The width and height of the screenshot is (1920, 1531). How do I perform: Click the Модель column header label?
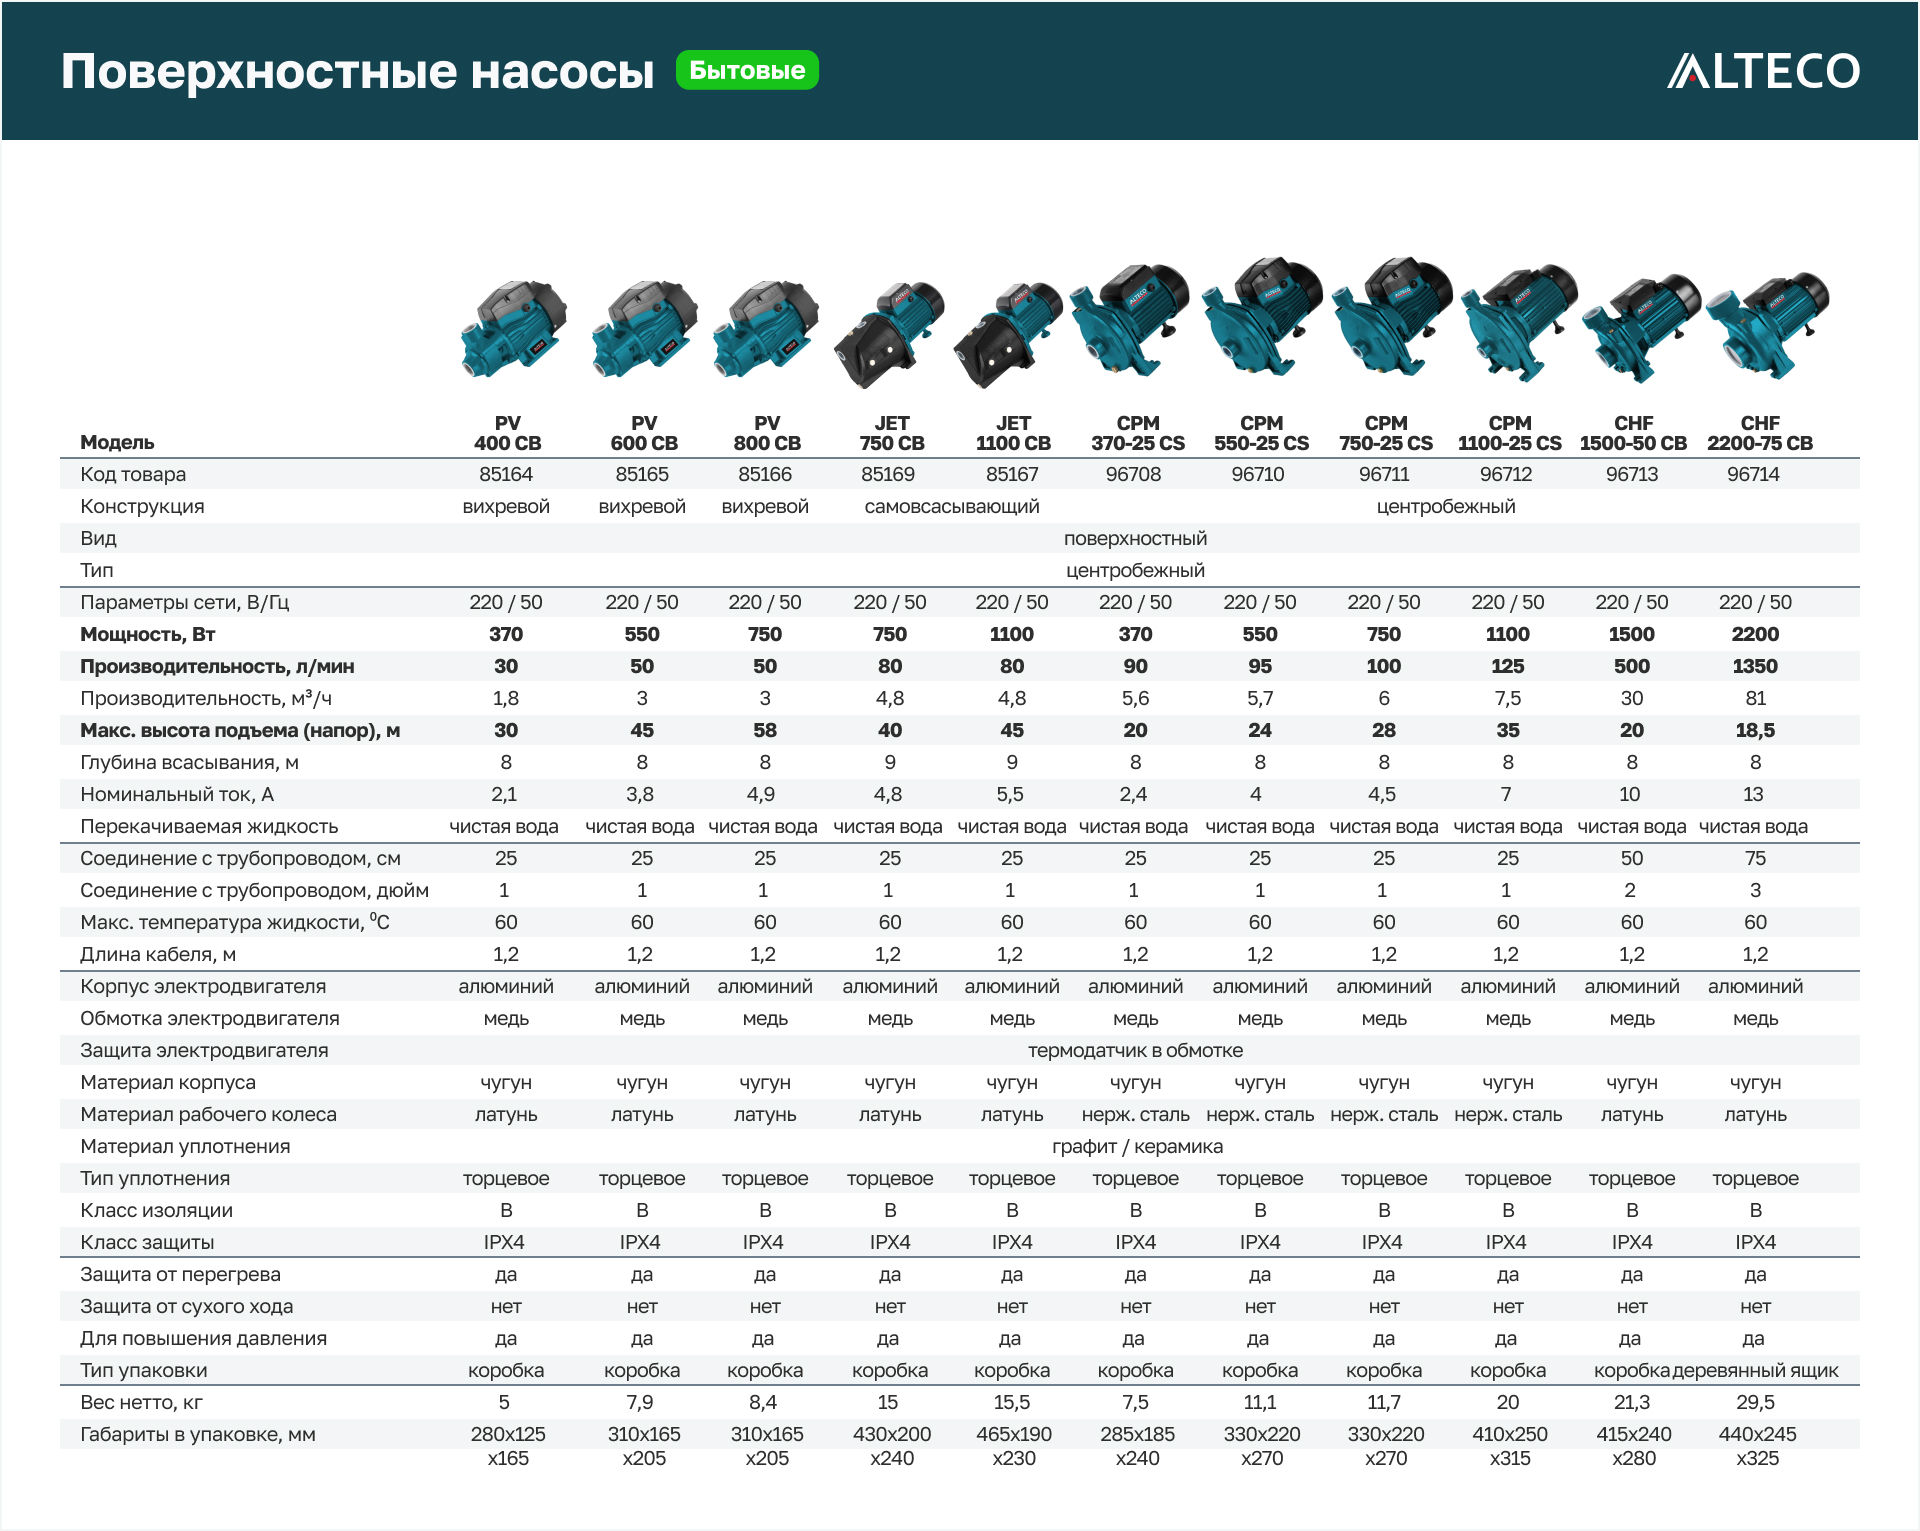[x=117, y=442]
